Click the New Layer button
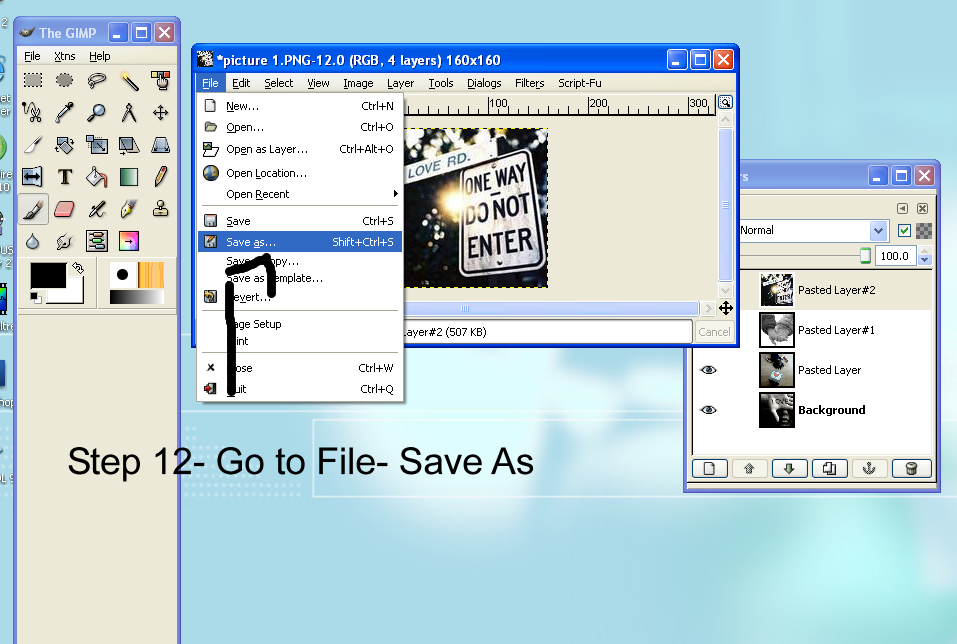 point(709,468)
